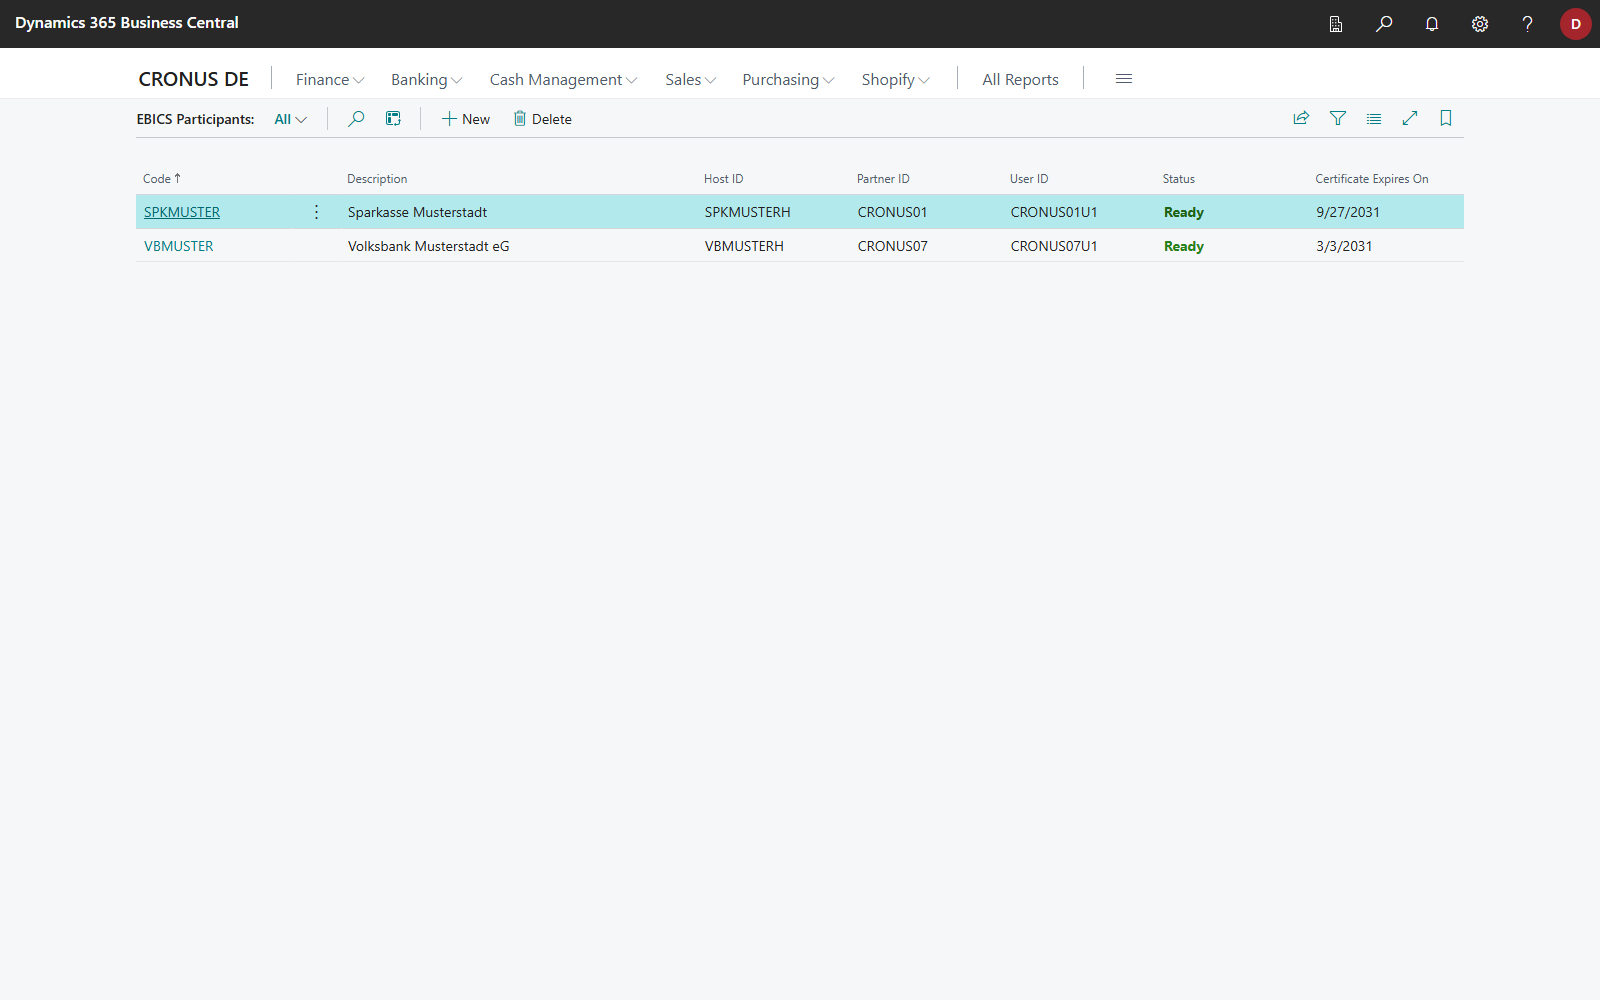Click the VBMUSTERH host ID cell
This screenshot has height=1000, width=1600.
744,246
